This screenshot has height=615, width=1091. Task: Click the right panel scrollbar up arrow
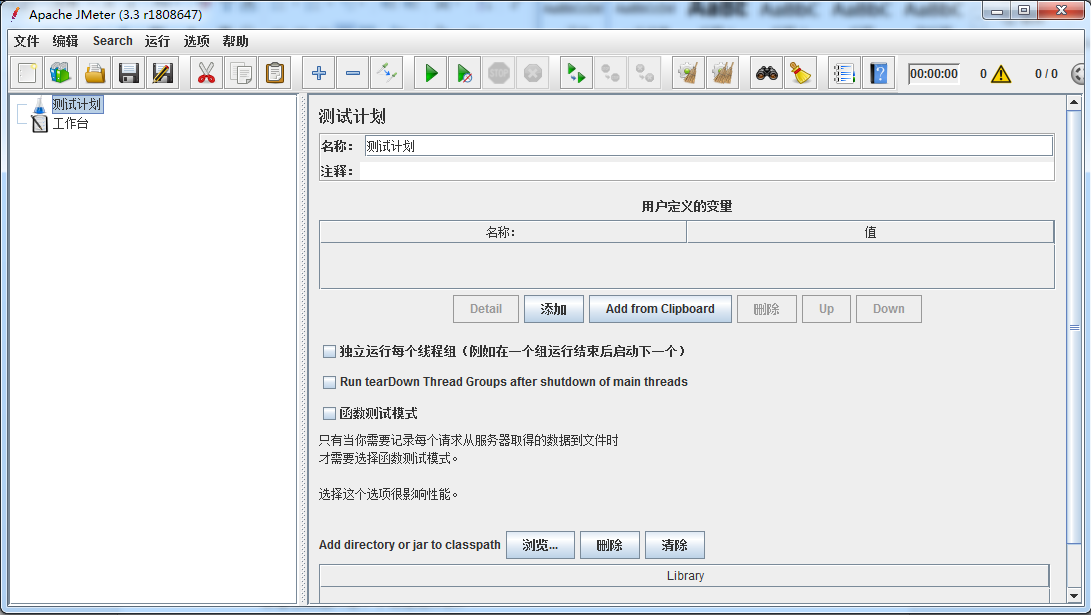point(1074,103)
